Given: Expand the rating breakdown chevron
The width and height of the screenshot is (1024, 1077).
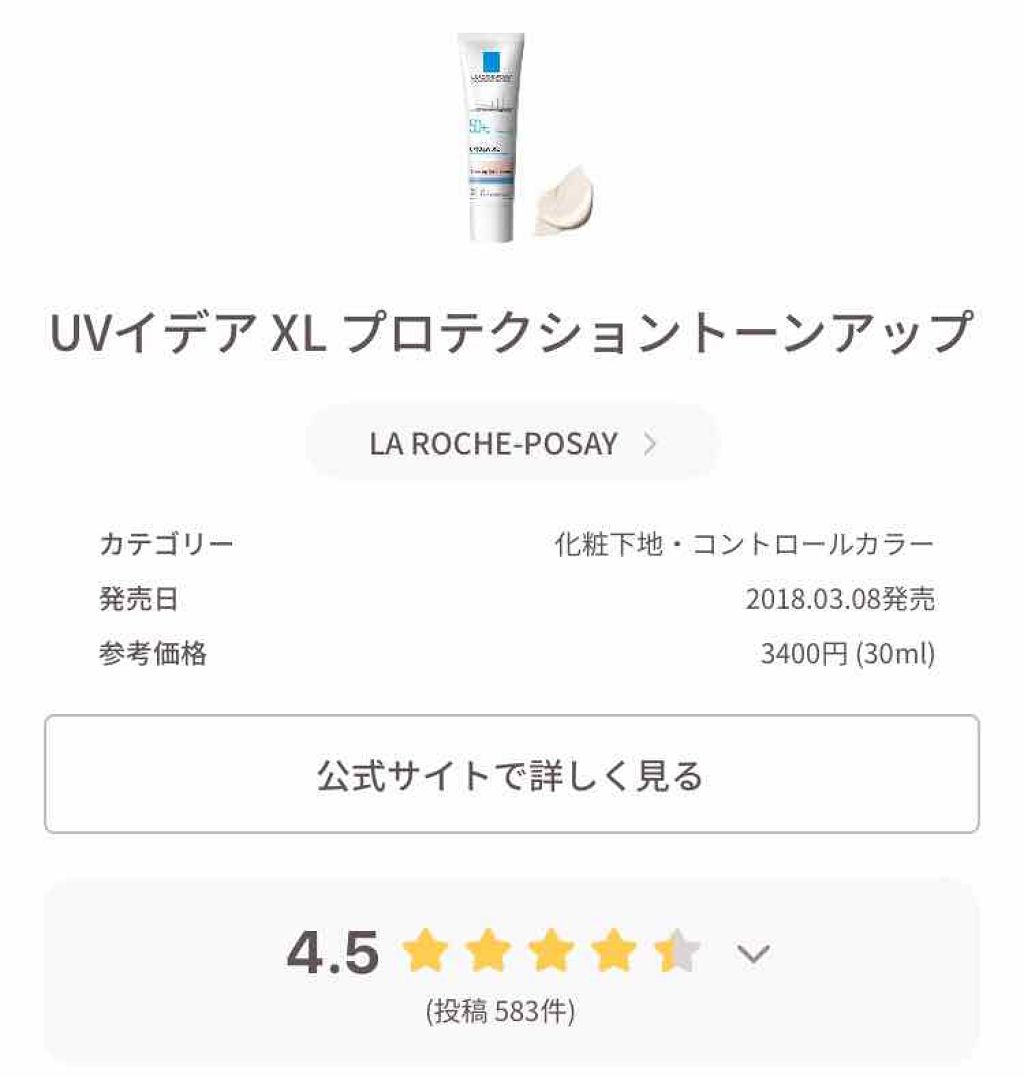Looking at the screenshot, I should [753, 953].
